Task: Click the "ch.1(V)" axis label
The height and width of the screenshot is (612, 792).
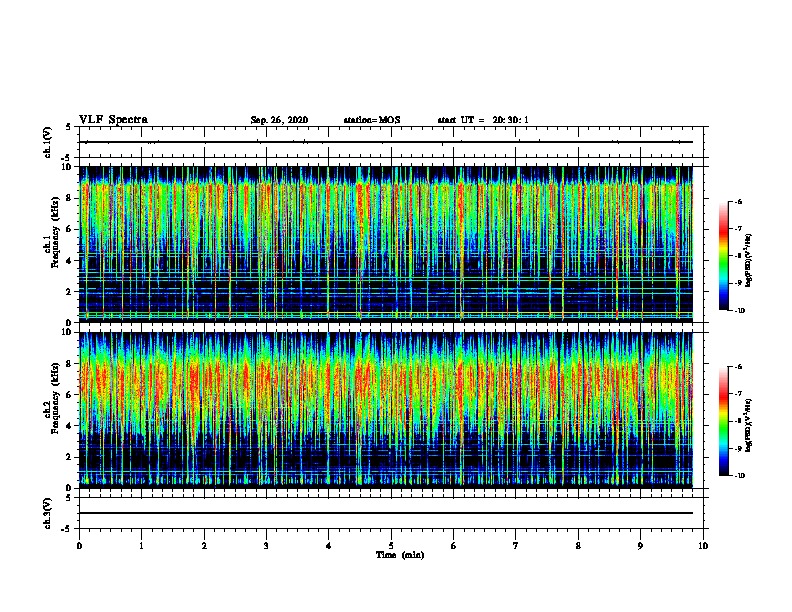Action: point(48,142)
